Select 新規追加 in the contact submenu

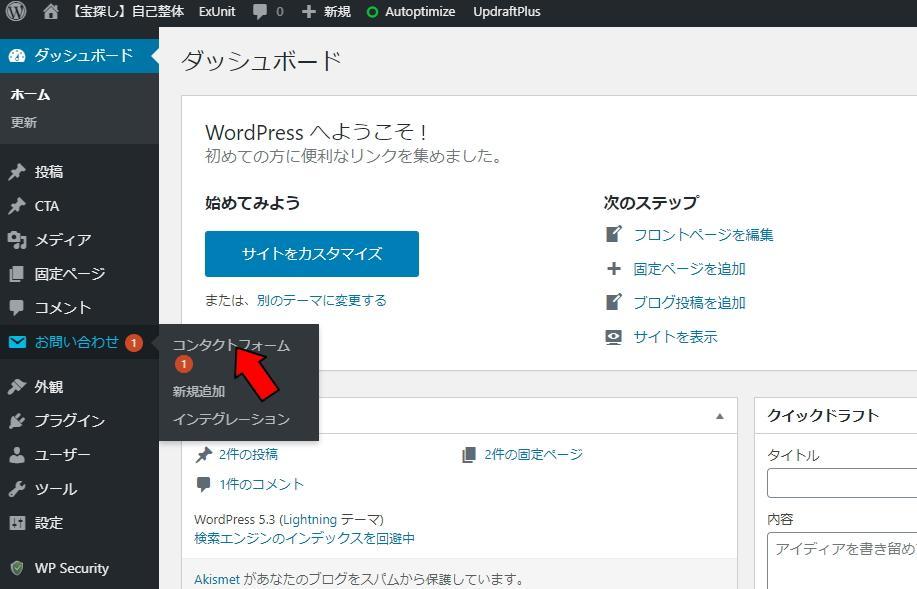199,391
